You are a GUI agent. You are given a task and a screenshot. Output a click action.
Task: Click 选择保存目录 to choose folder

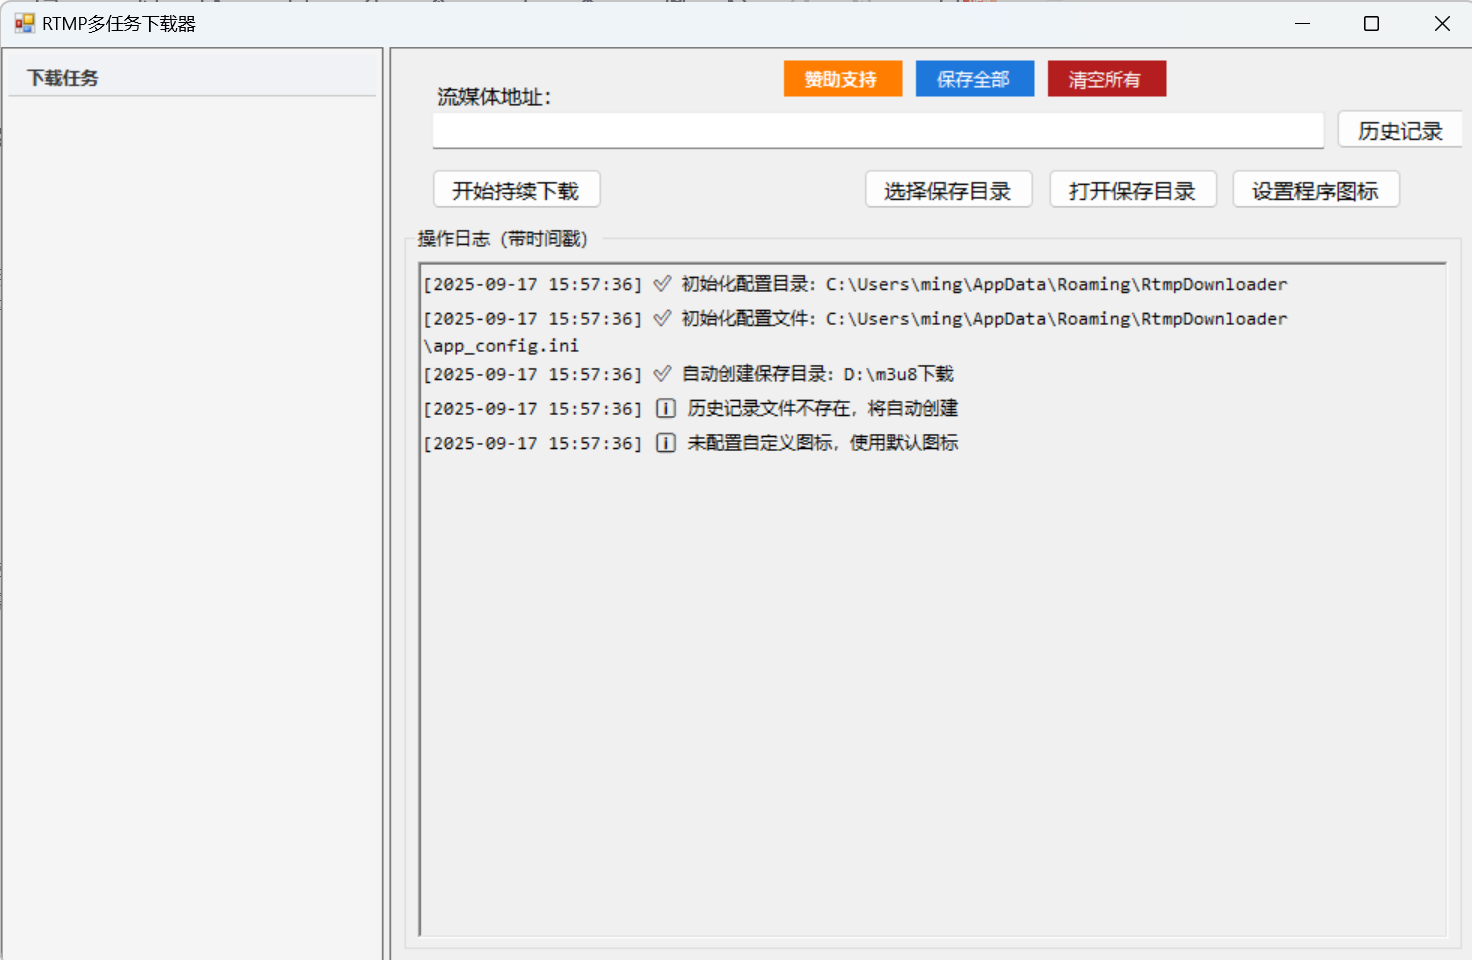click(x=948, y=190)
